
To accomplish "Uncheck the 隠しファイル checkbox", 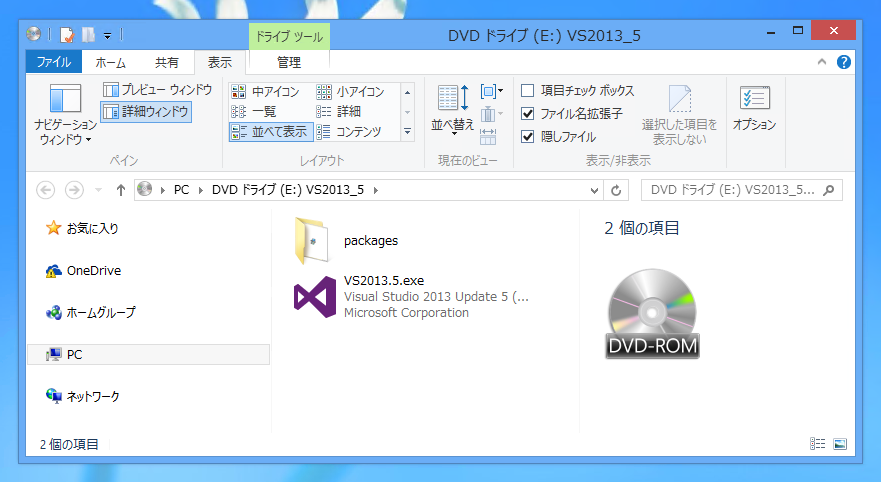I will 528,137.
